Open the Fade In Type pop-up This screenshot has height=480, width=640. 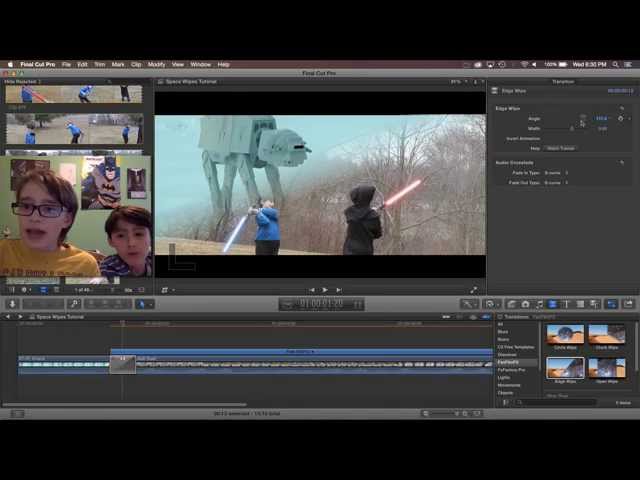pos(556,173)
